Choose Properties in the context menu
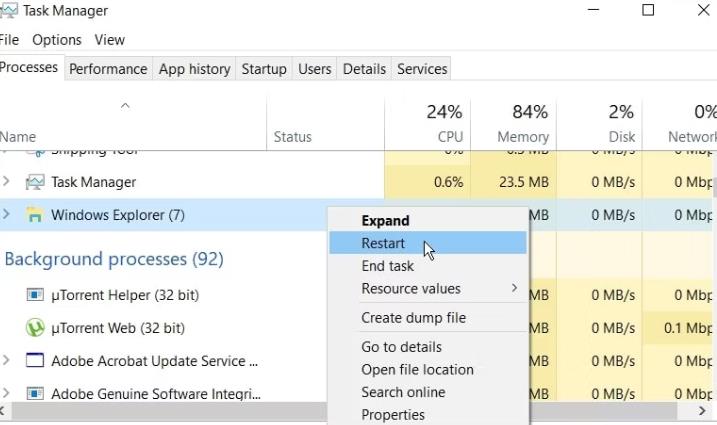Viewport: 717px width, 425px height. click(428, 414)
